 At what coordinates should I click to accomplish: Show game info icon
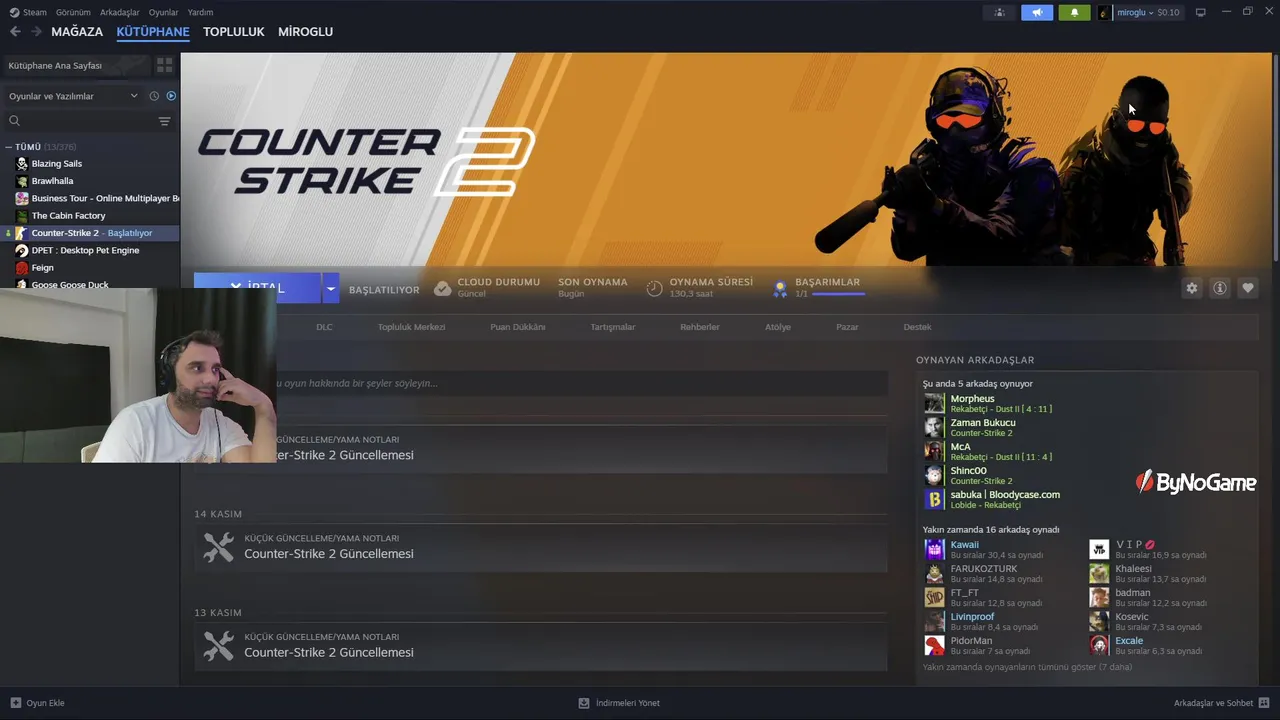[1220, 288]
